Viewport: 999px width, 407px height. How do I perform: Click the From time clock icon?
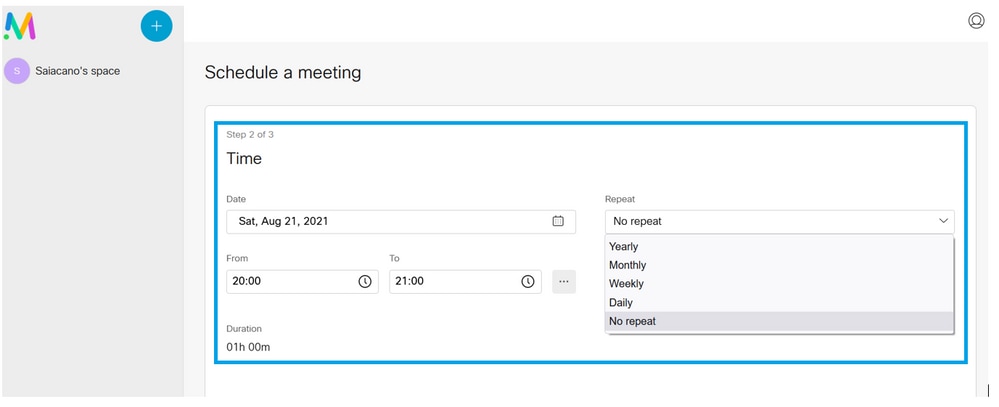tap(365, 282)
